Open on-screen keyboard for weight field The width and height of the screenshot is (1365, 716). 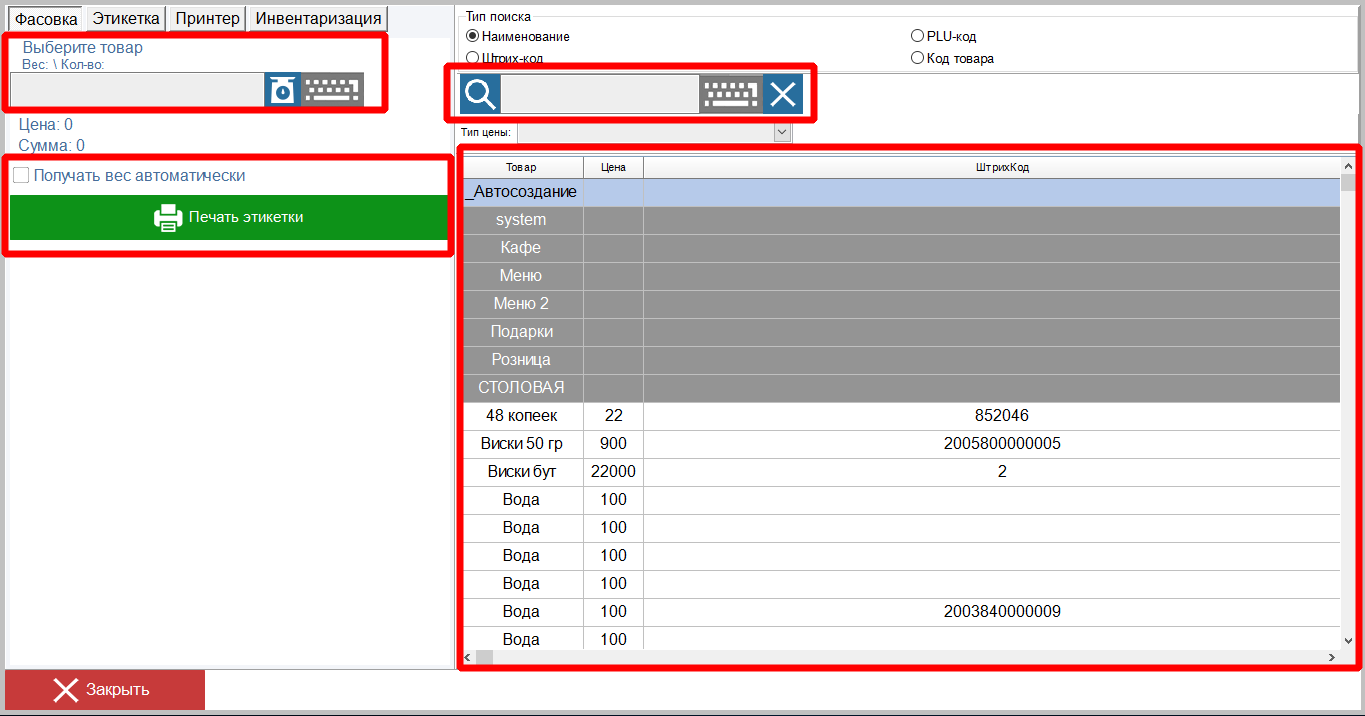pos(332,90)
